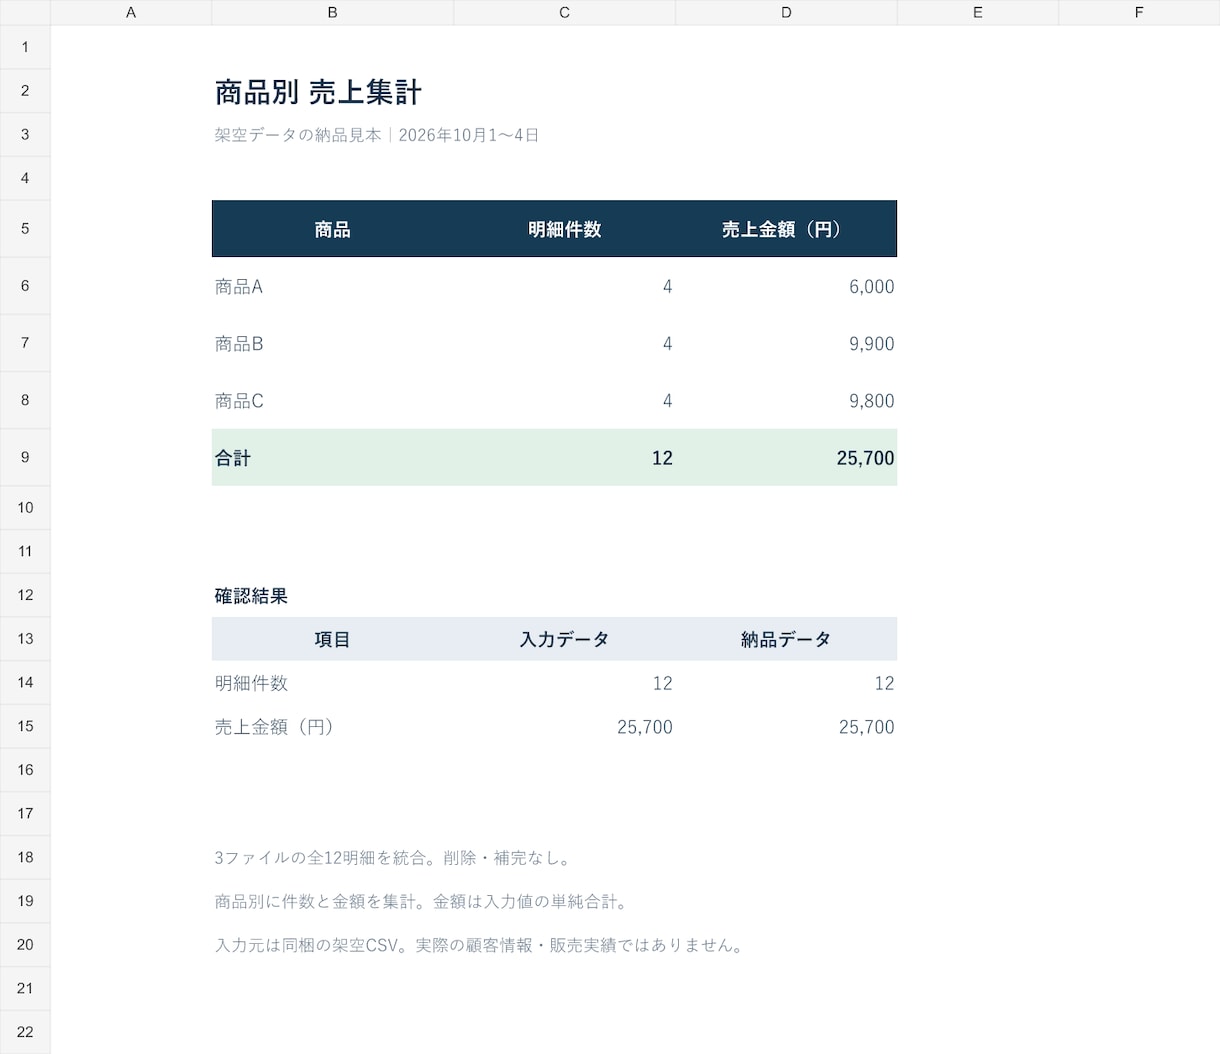Screen dimensions: 1220x1054
Task: Select row 5 header
Action: pos(25,229)
